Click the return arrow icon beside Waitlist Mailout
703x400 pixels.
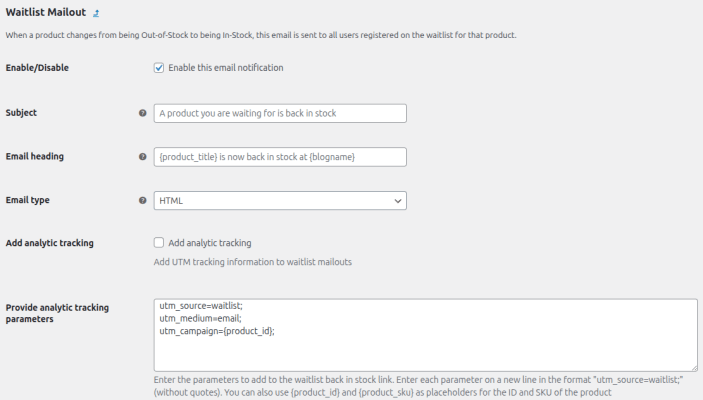pos(96,14)
